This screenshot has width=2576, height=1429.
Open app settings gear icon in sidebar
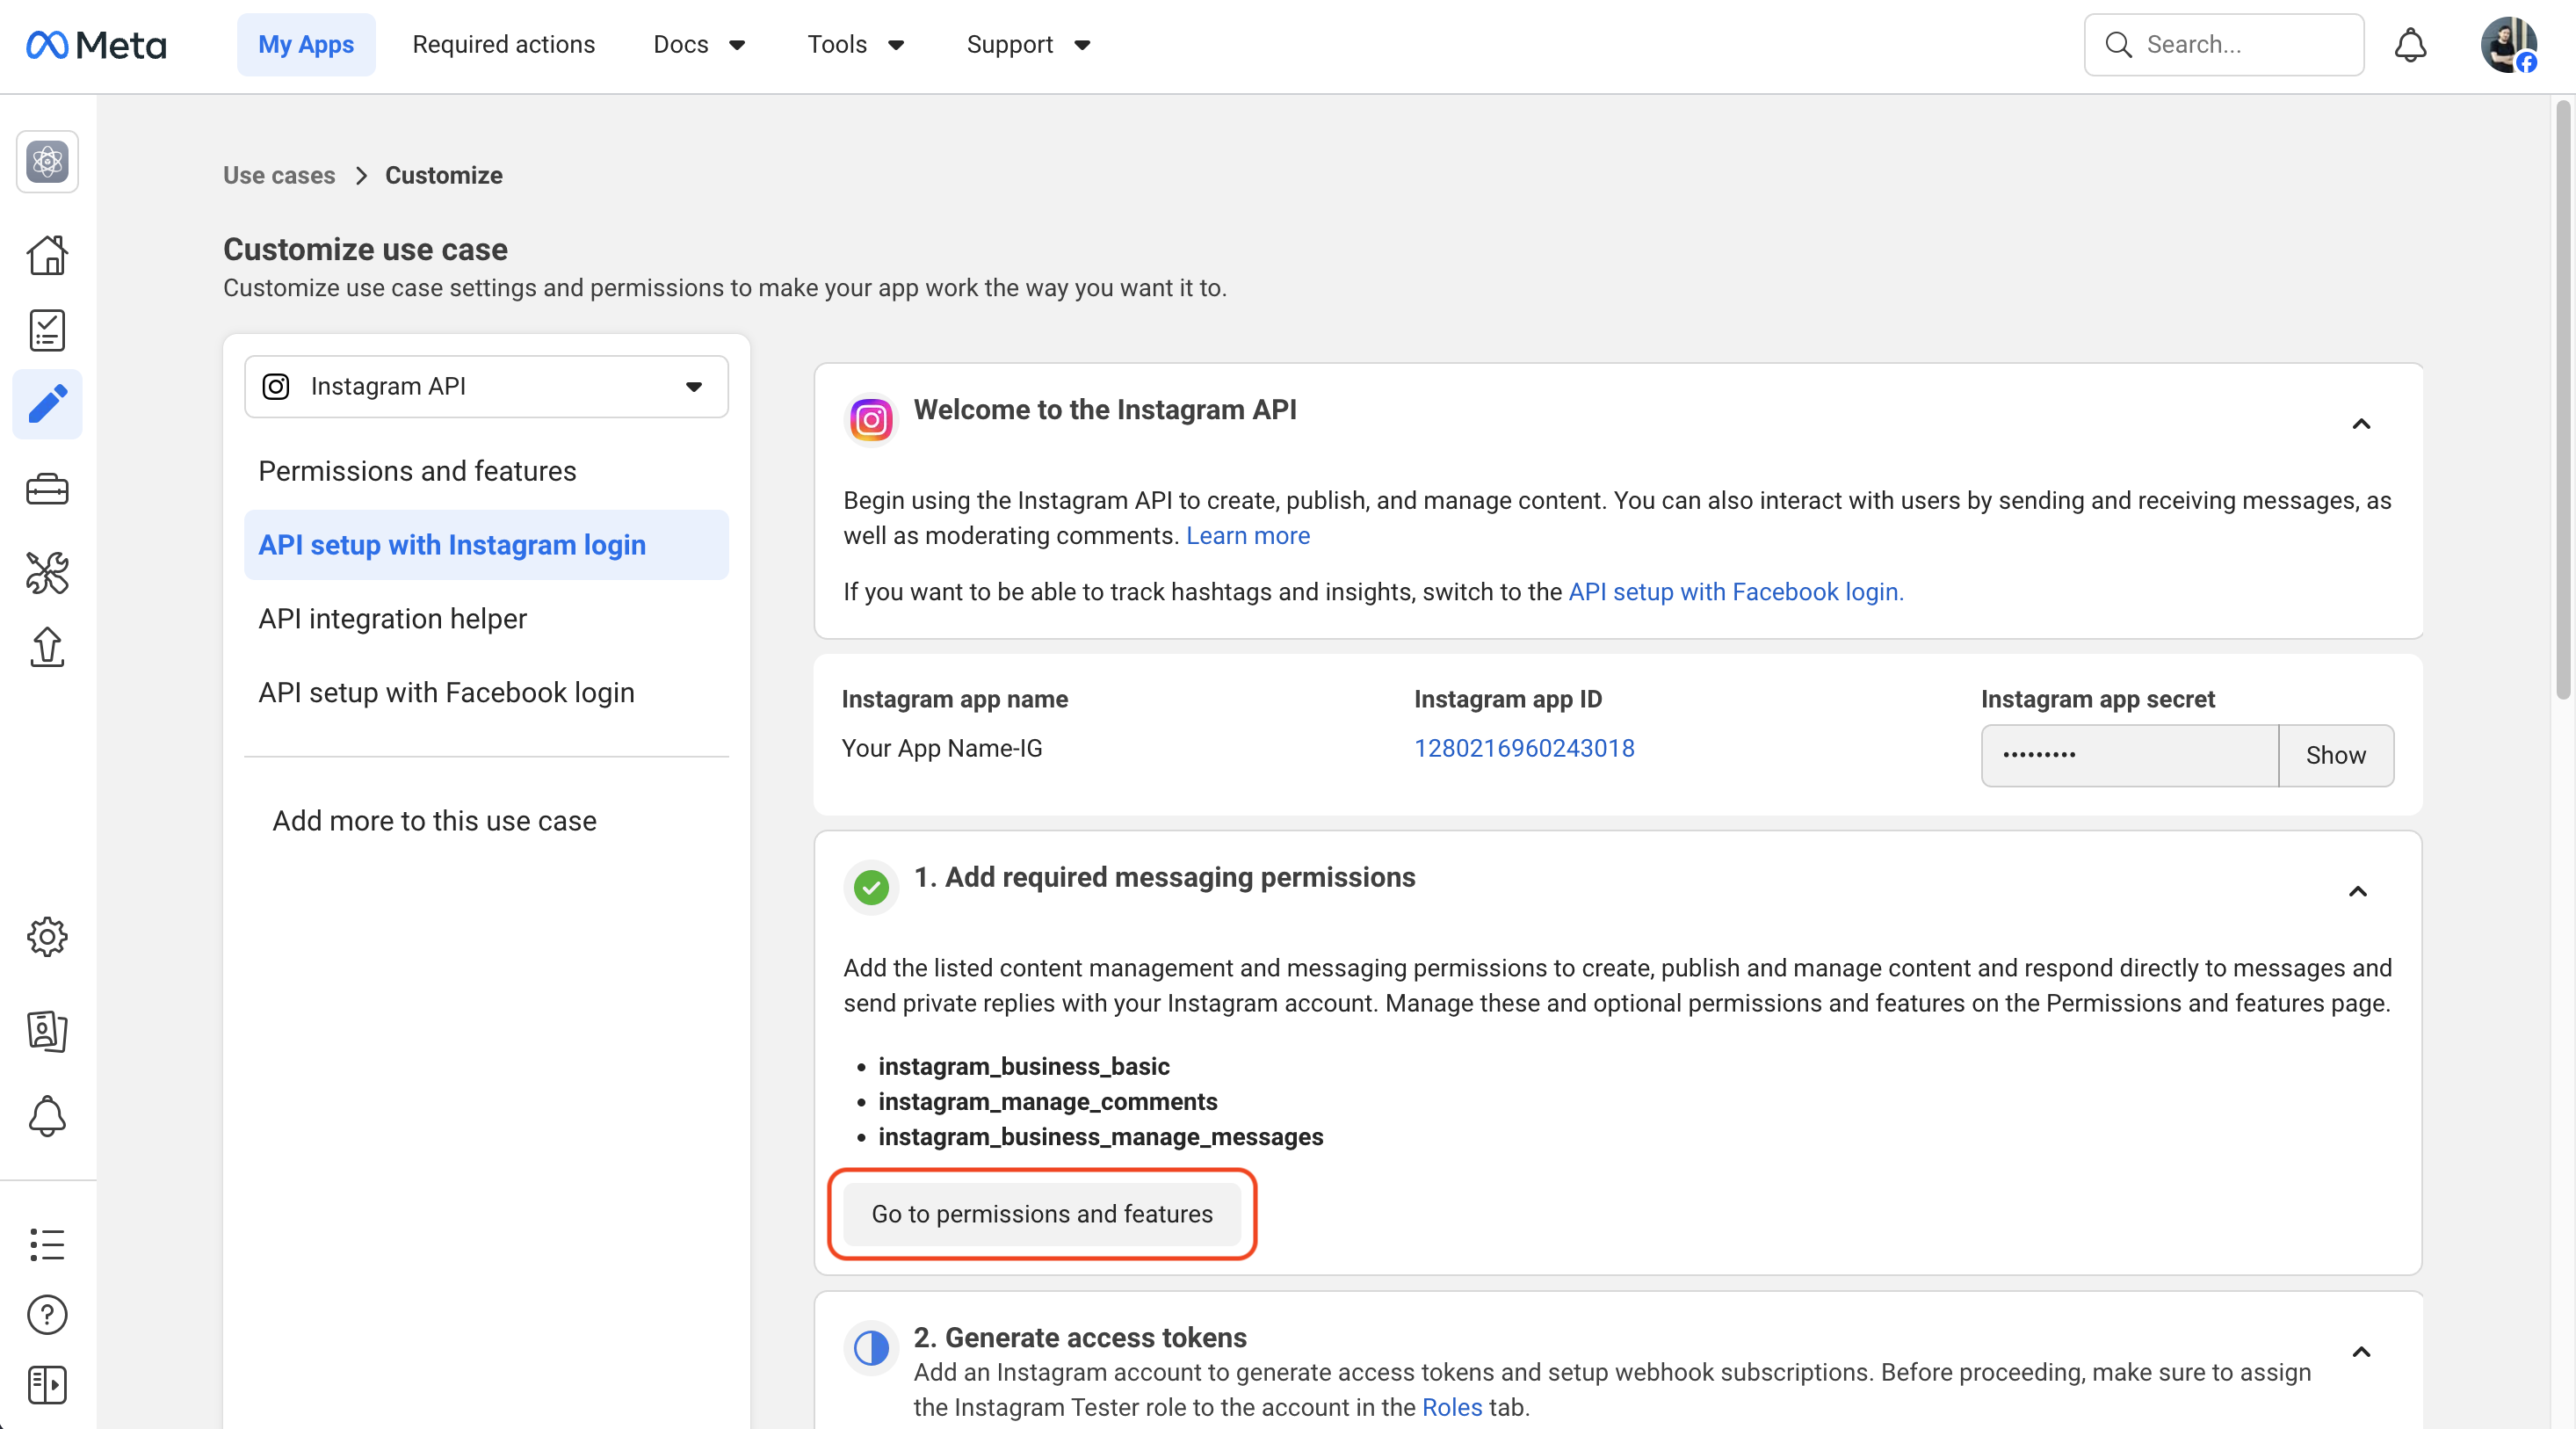coord(47,937)
